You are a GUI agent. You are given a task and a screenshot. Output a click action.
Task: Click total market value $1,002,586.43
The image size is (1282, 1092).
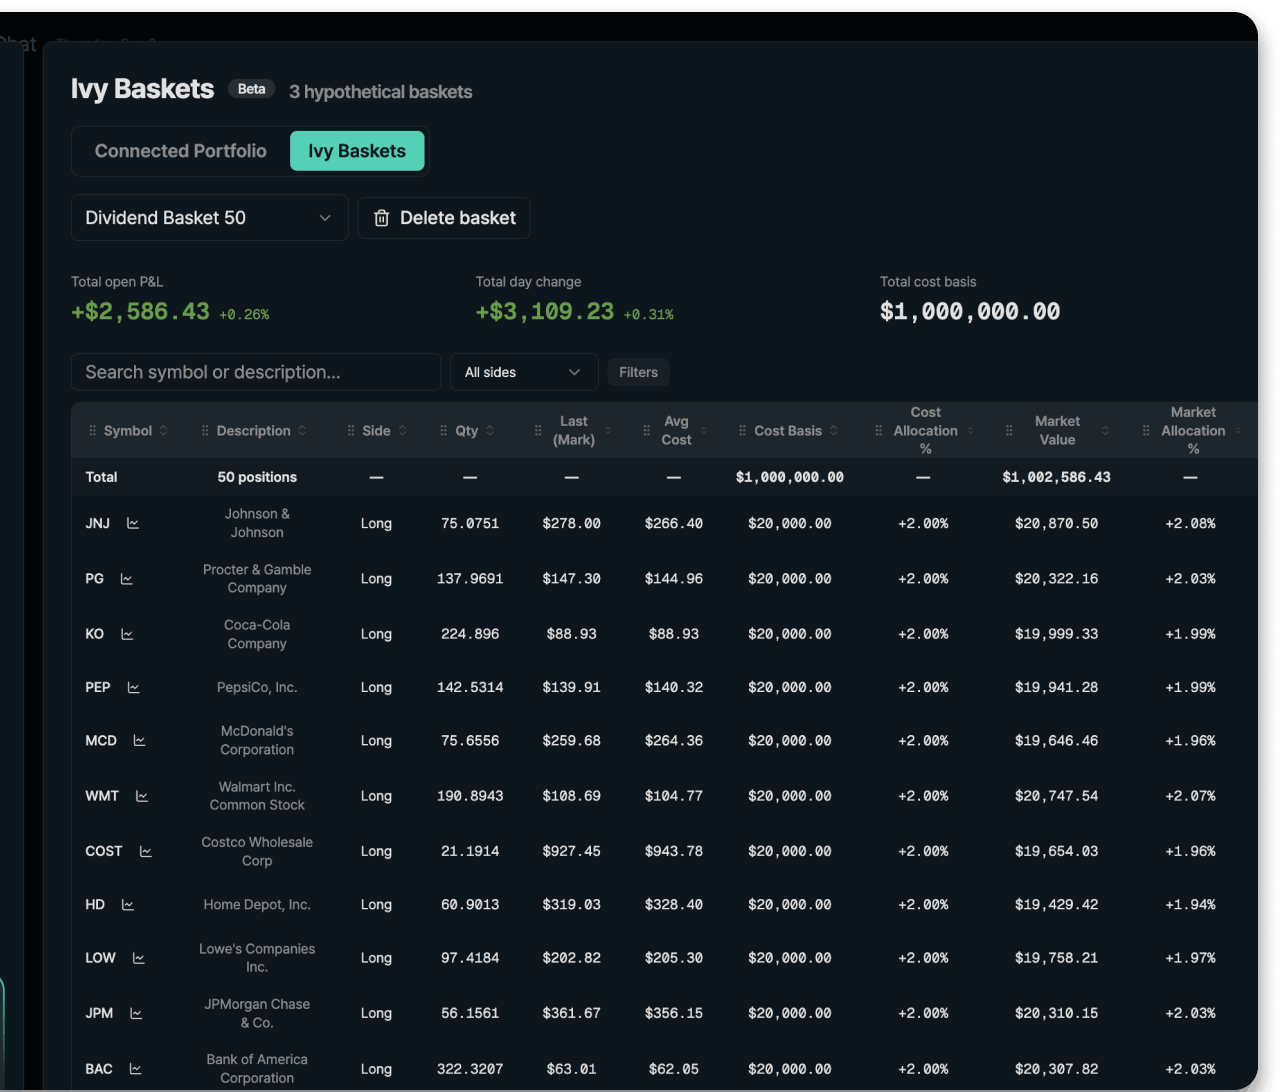1056,477
